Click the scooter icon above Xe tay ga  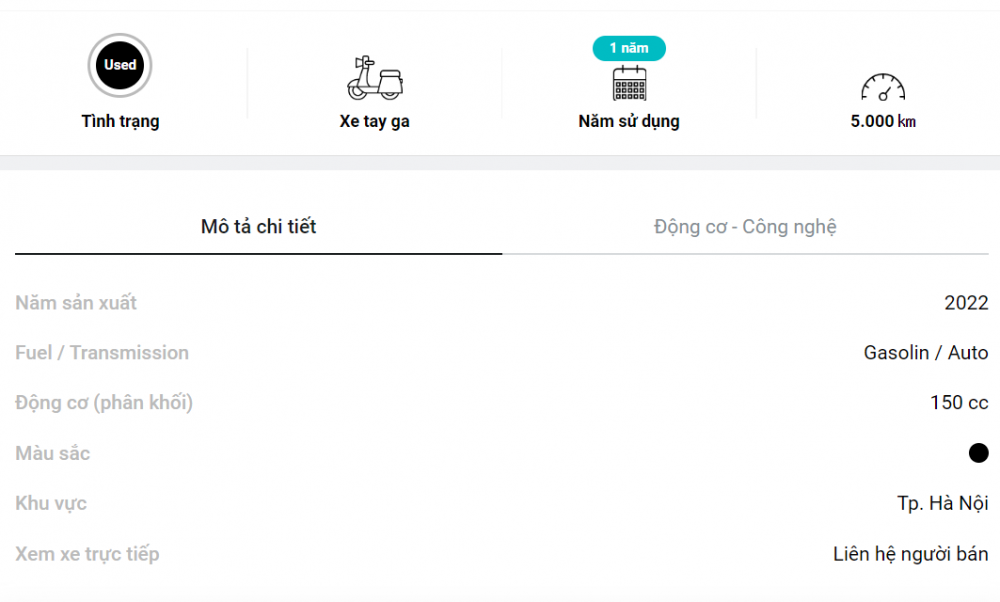point(375,78)
